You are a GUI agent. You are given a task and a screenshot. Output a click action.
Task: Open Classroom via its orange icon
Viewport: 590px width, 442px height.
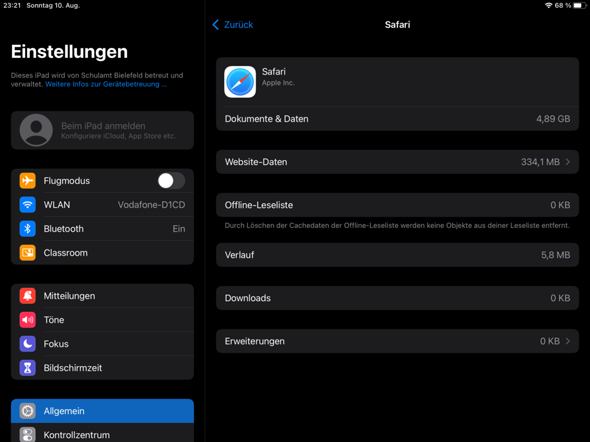click(27, 253)
